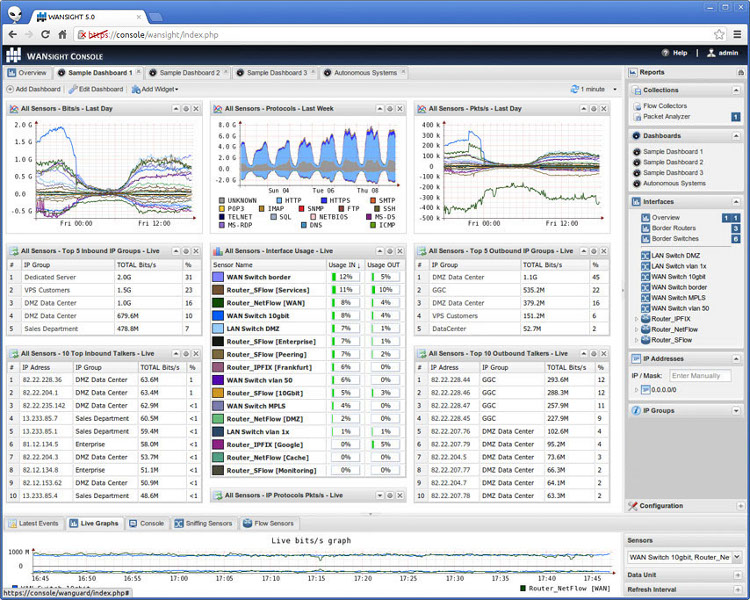This screenshot has height=600, width=750.
Task: Expand the Configuration panel
Action: 740,506
